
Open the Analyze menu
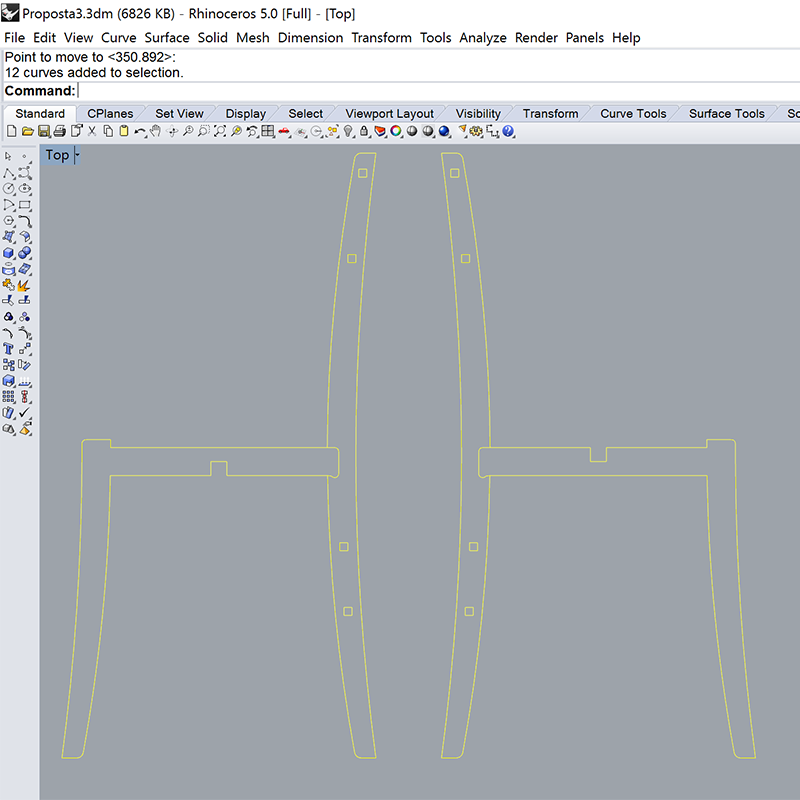tap(483, 38)
